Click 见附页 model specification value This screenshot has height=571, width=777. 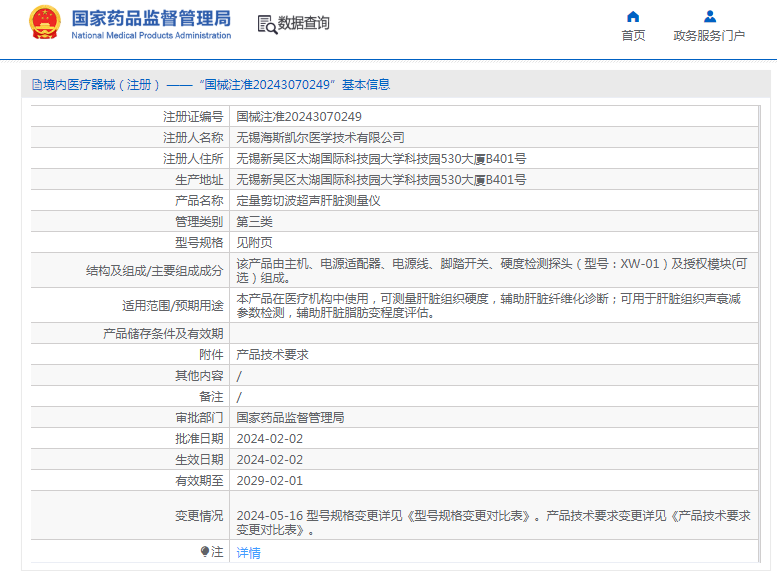pos(254,243)
